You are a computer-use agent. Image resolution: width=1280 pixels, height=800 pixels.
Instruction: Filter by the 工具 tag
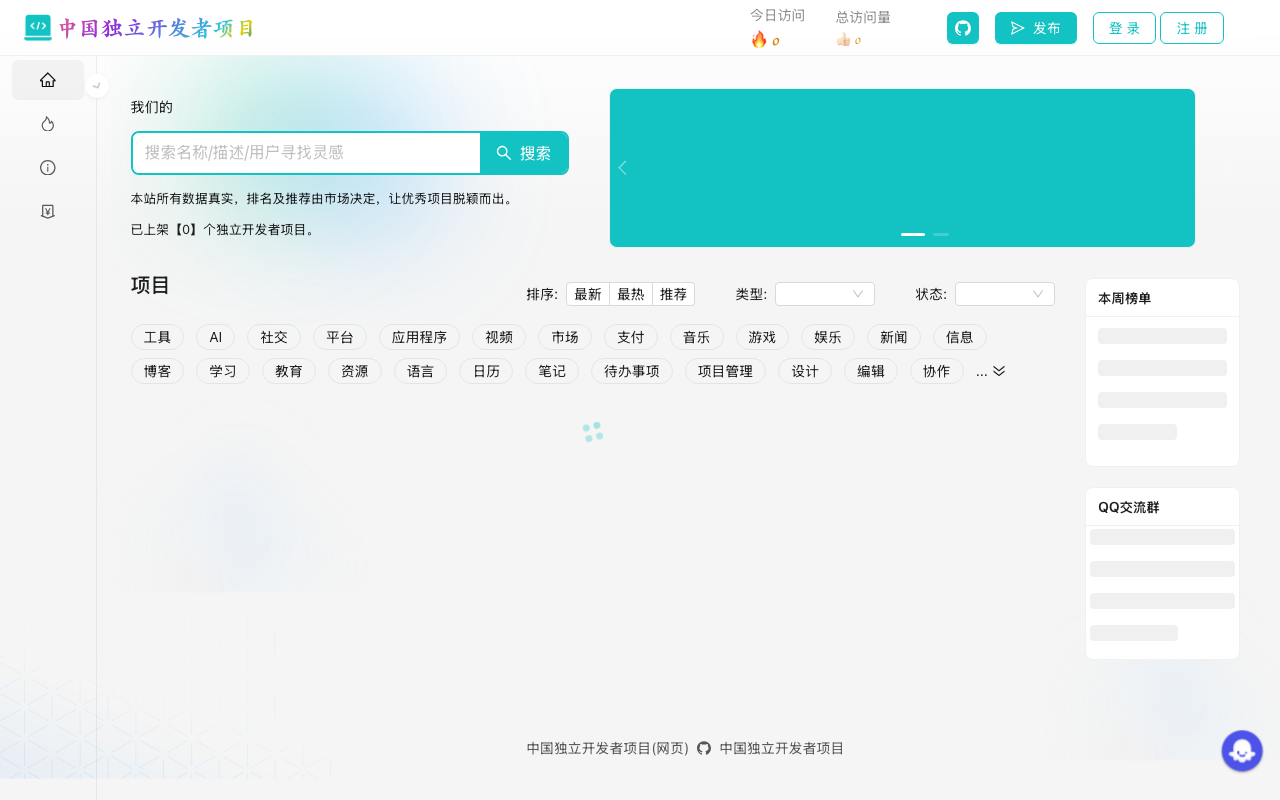click(x=158, y=337)
